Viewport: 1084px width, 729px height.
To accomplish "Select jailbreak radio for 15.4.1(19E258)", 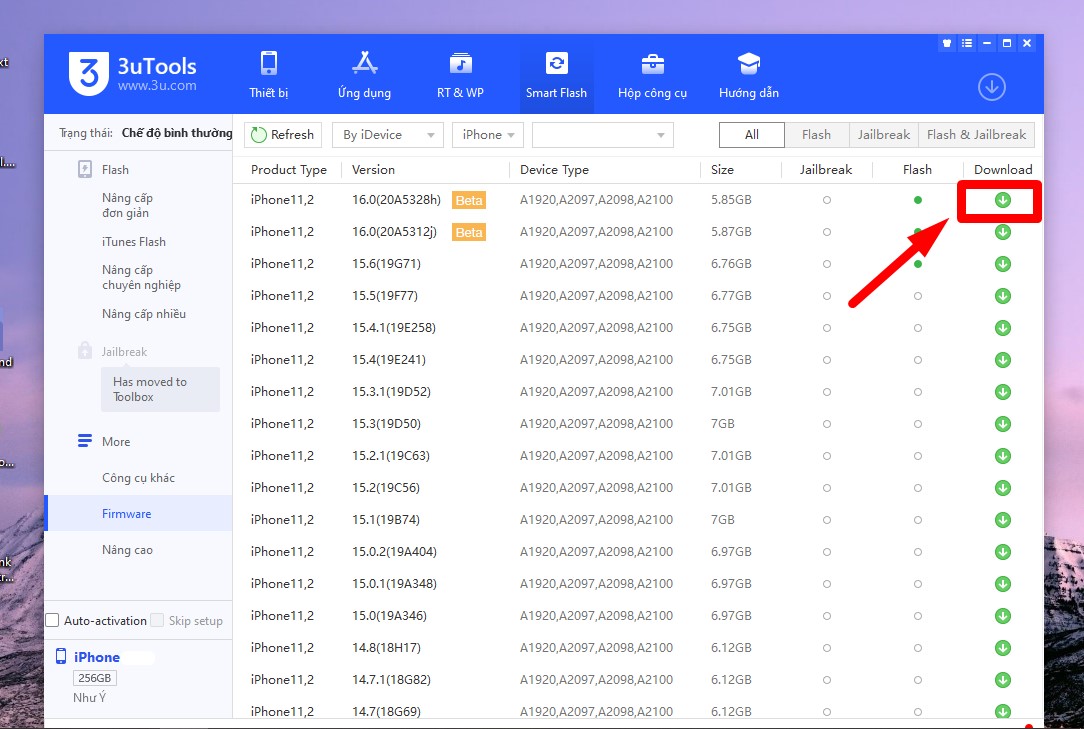I will click(x=827, y=328).
